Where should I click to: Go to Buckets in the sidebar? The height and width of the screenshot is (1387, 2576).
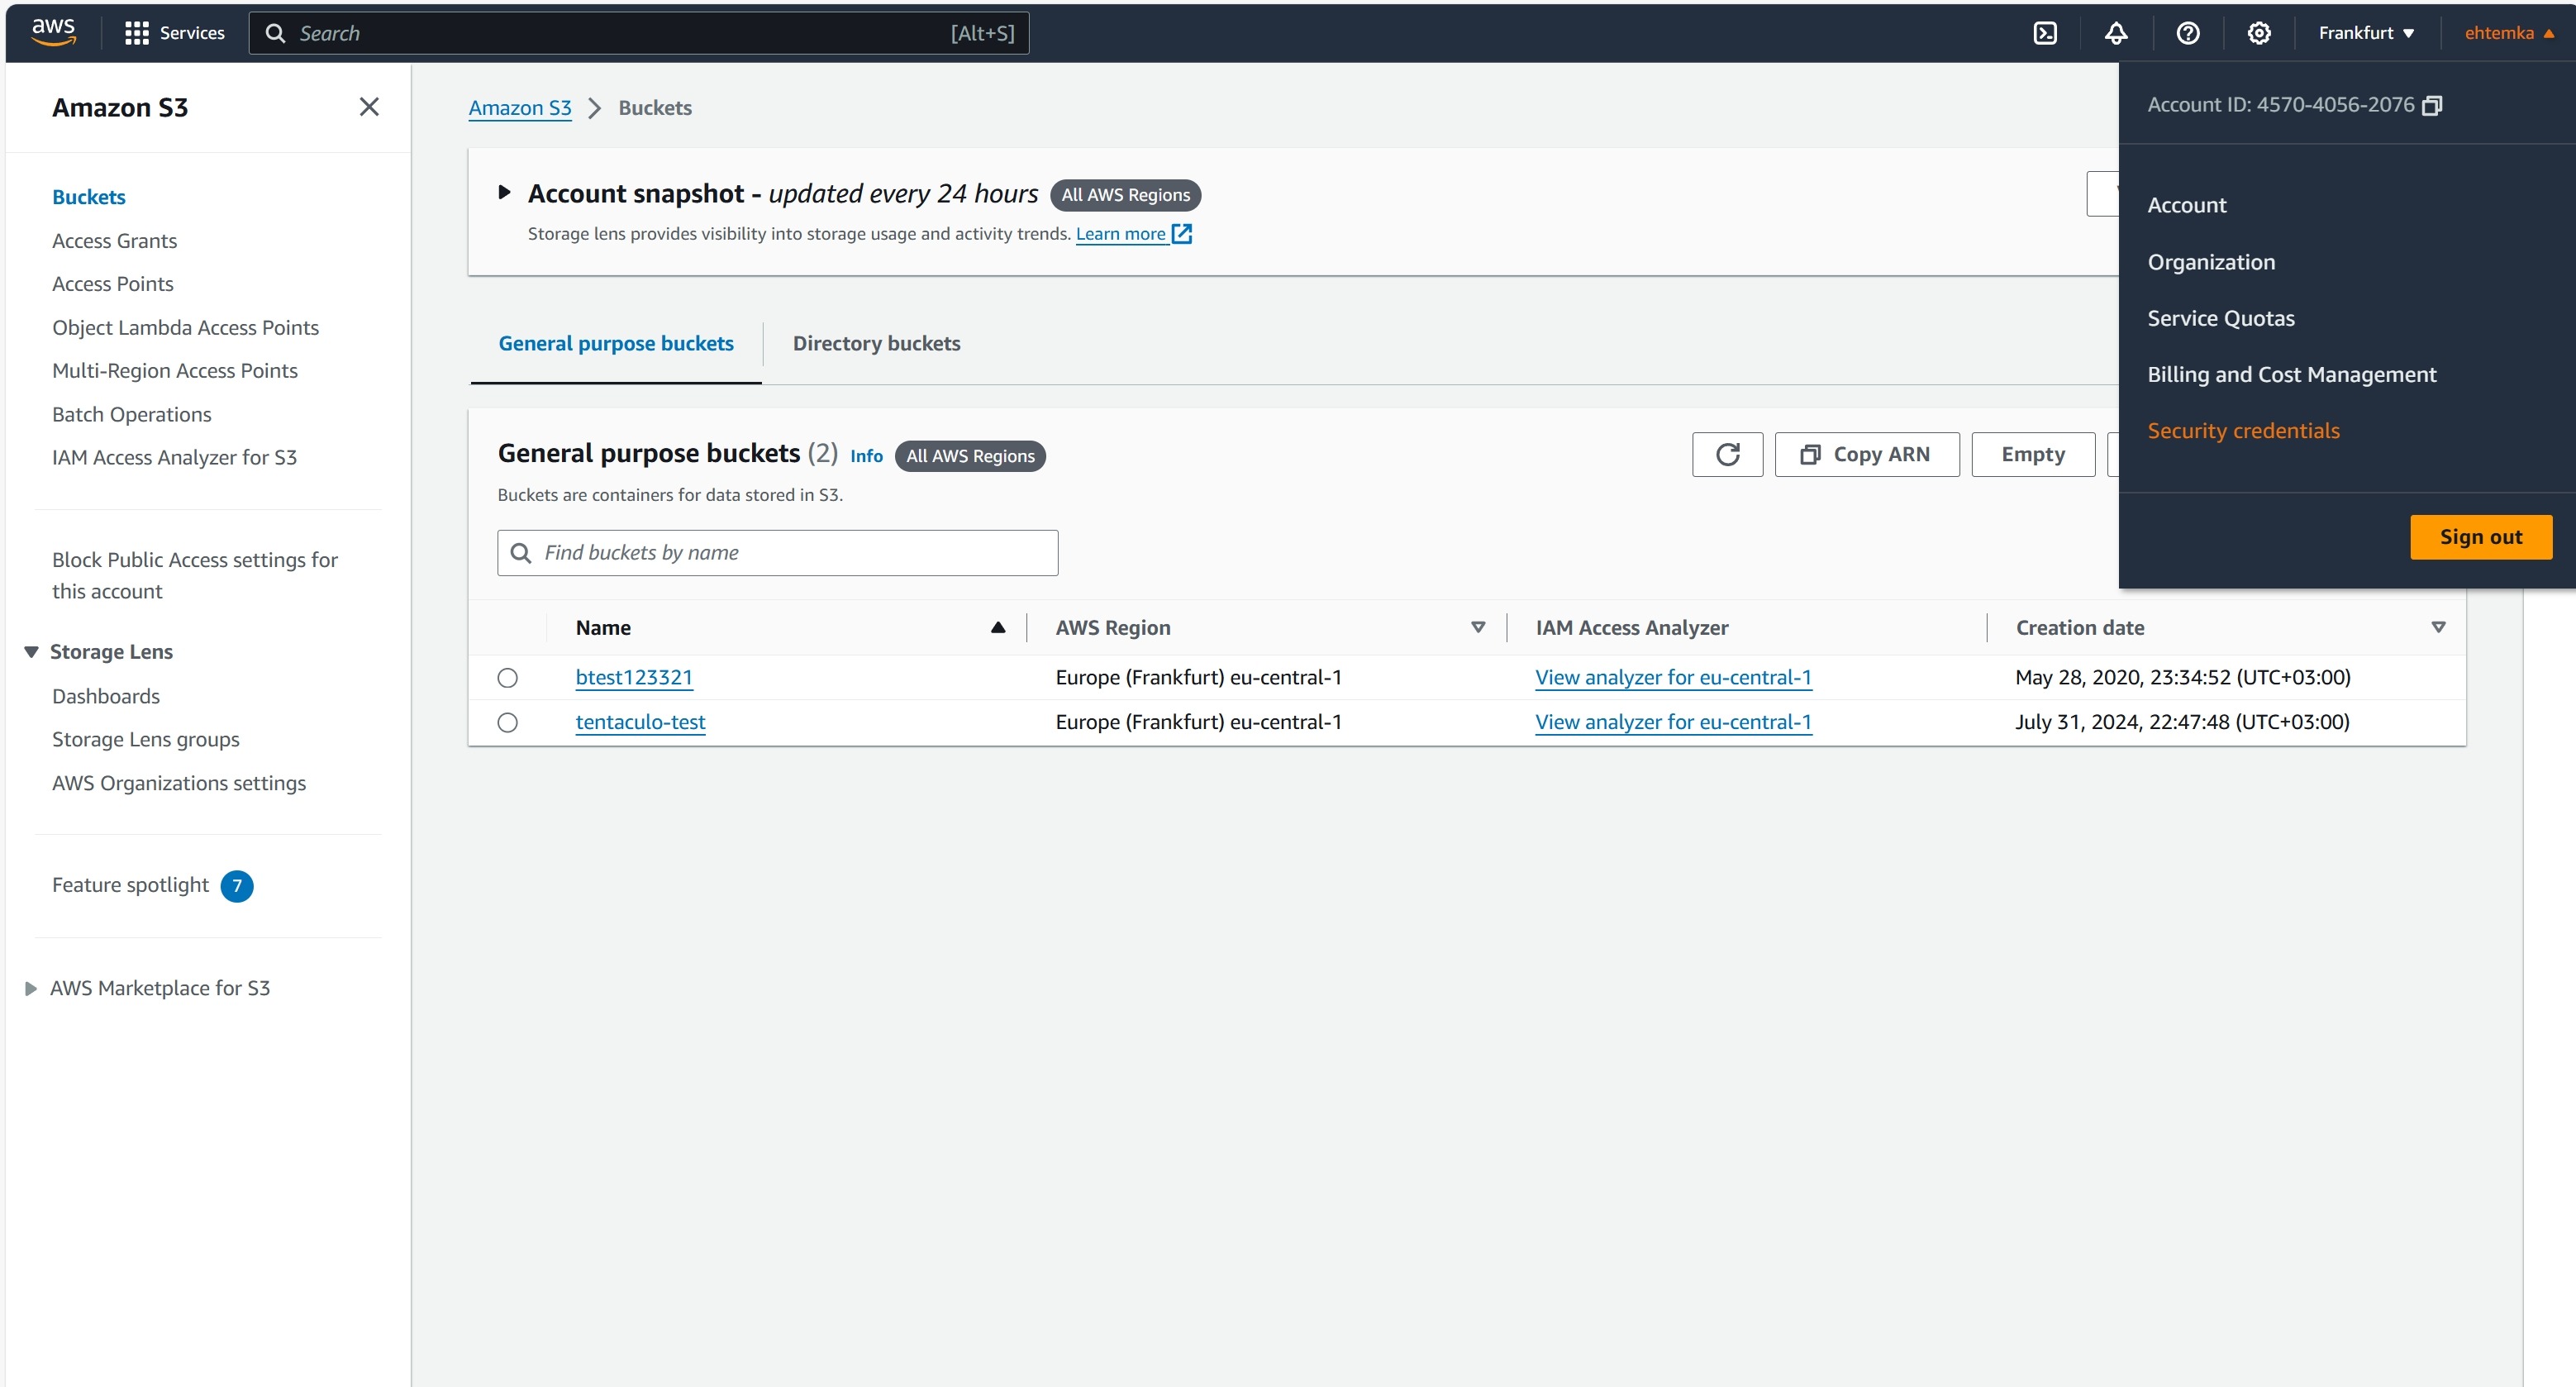click(88, 197)
